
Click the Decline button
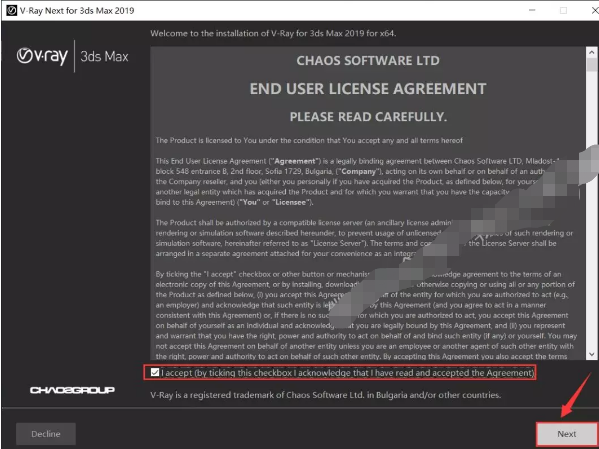[46, 434]
